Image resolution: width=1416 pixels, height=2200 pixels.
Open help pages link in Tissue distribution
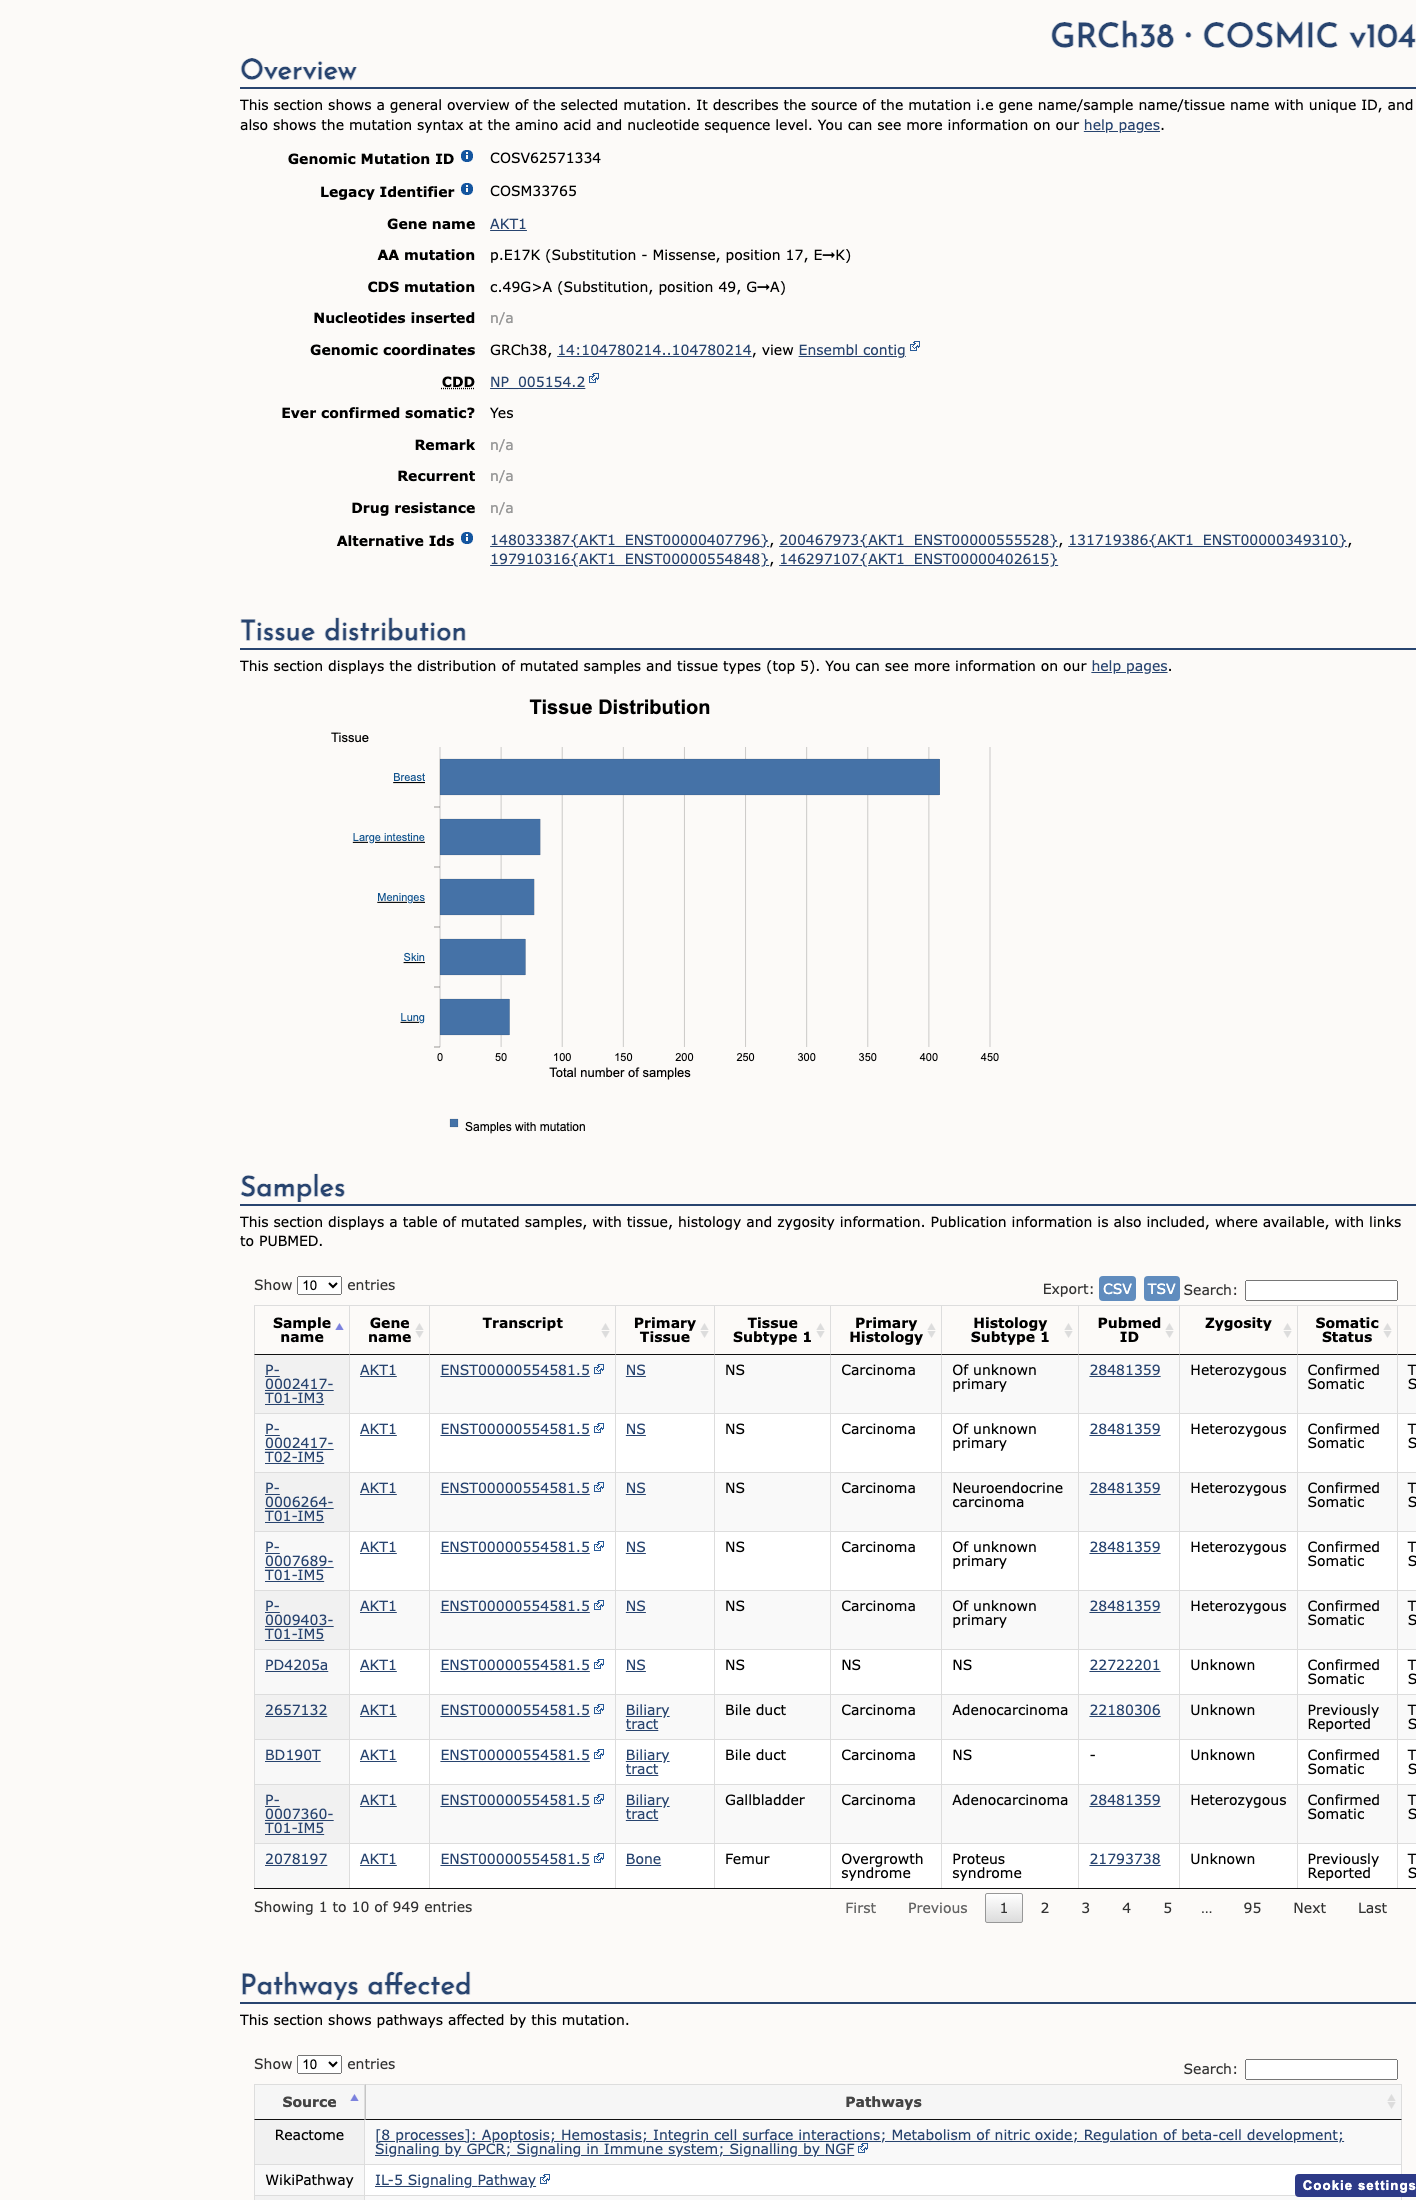click(1129, 666)
